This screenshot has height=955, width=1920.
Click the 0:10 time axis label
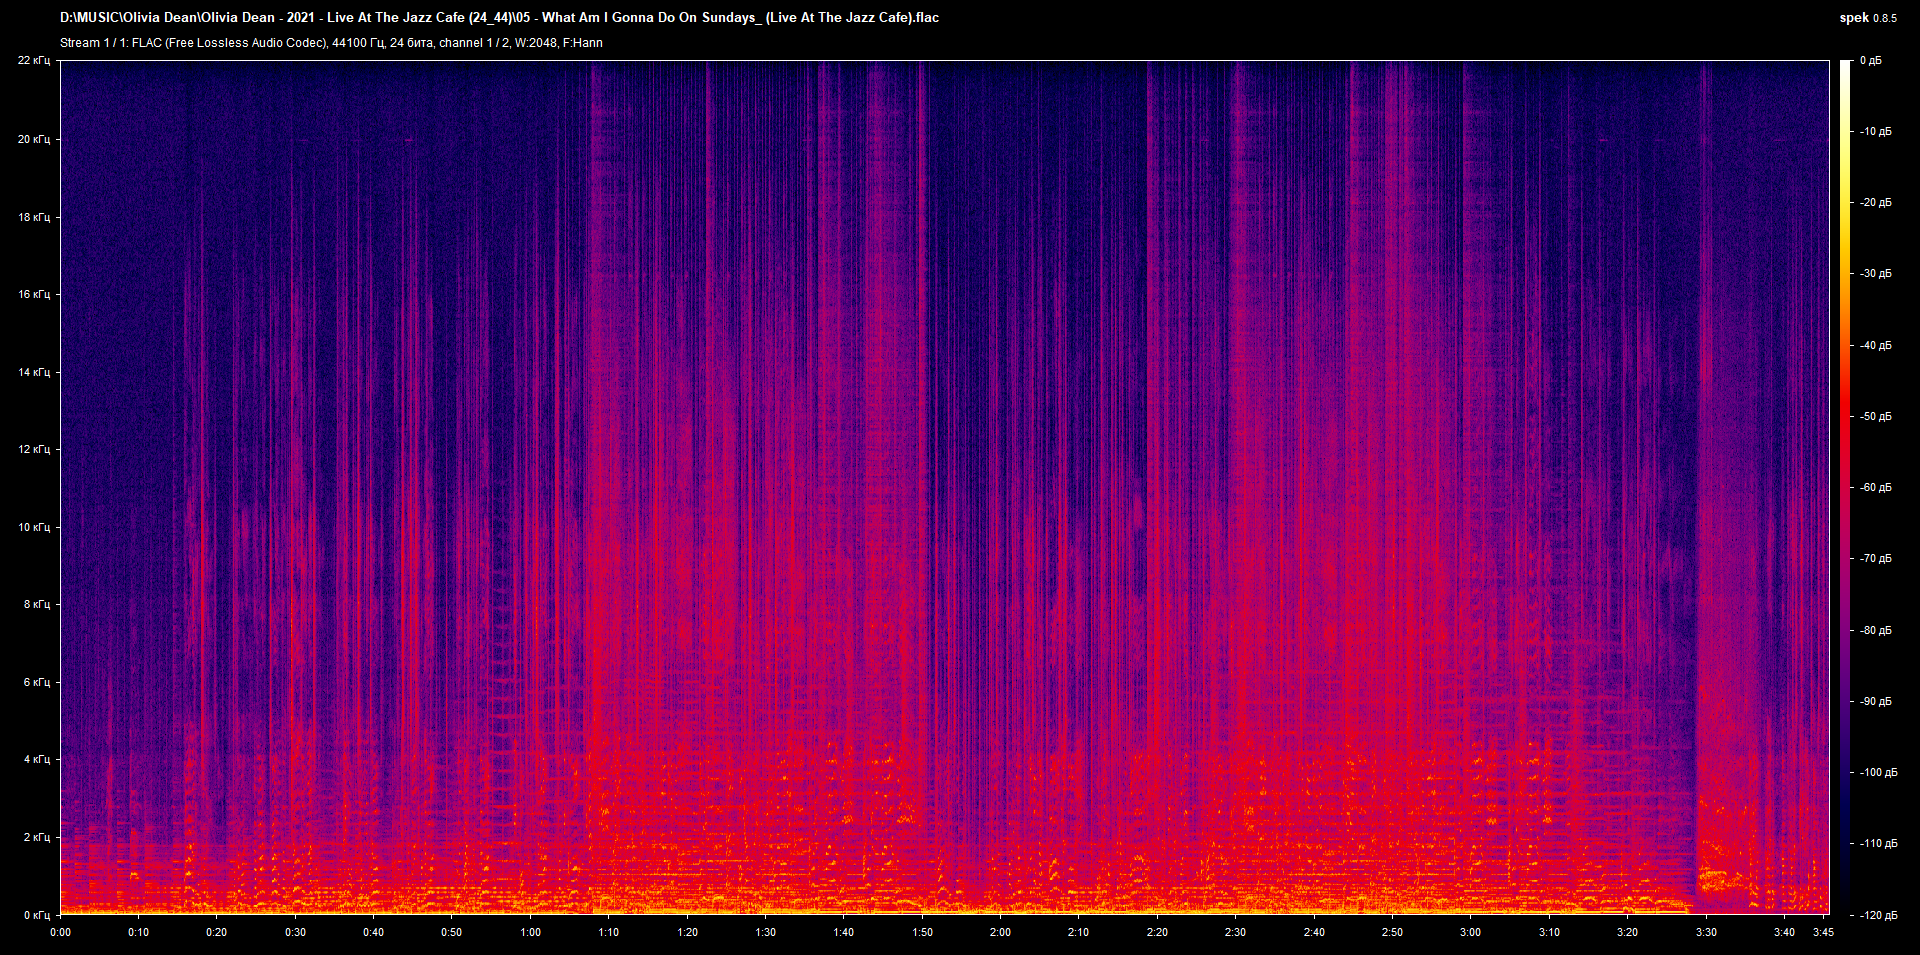click(x=138, y=932)
